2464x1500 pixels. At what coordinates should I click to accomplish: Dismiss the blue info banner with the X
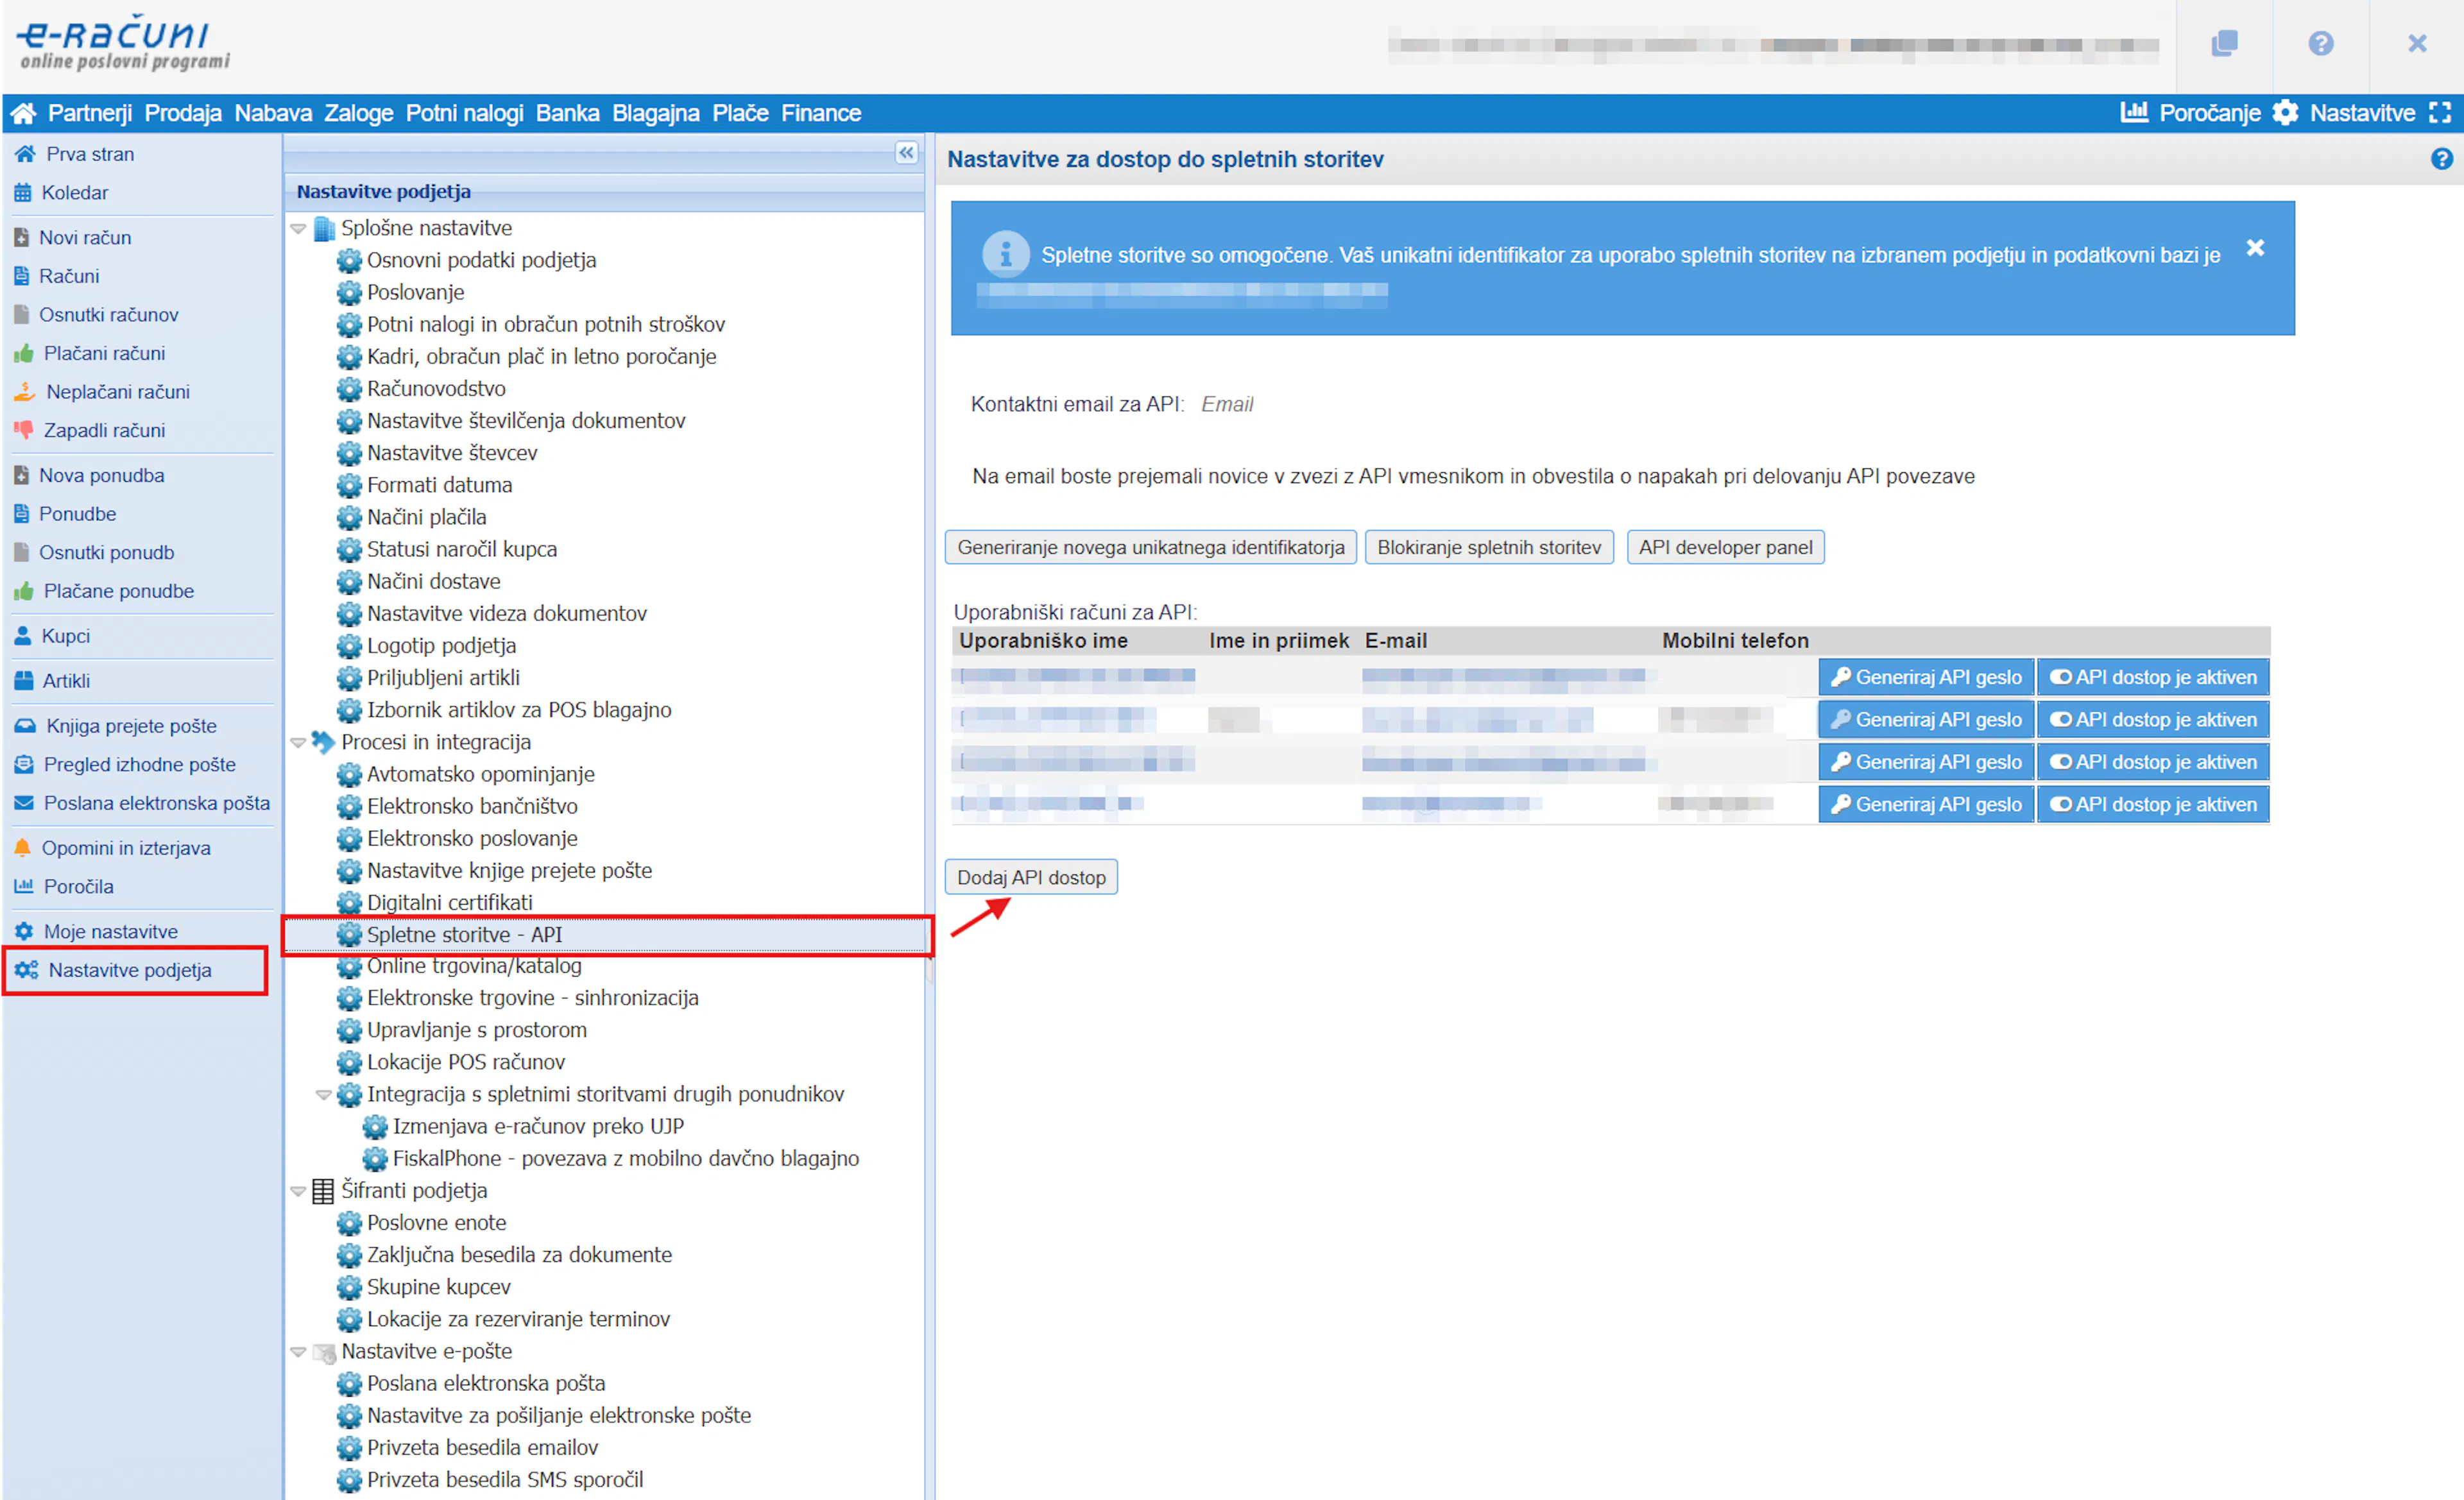(x=2255, y=247)
